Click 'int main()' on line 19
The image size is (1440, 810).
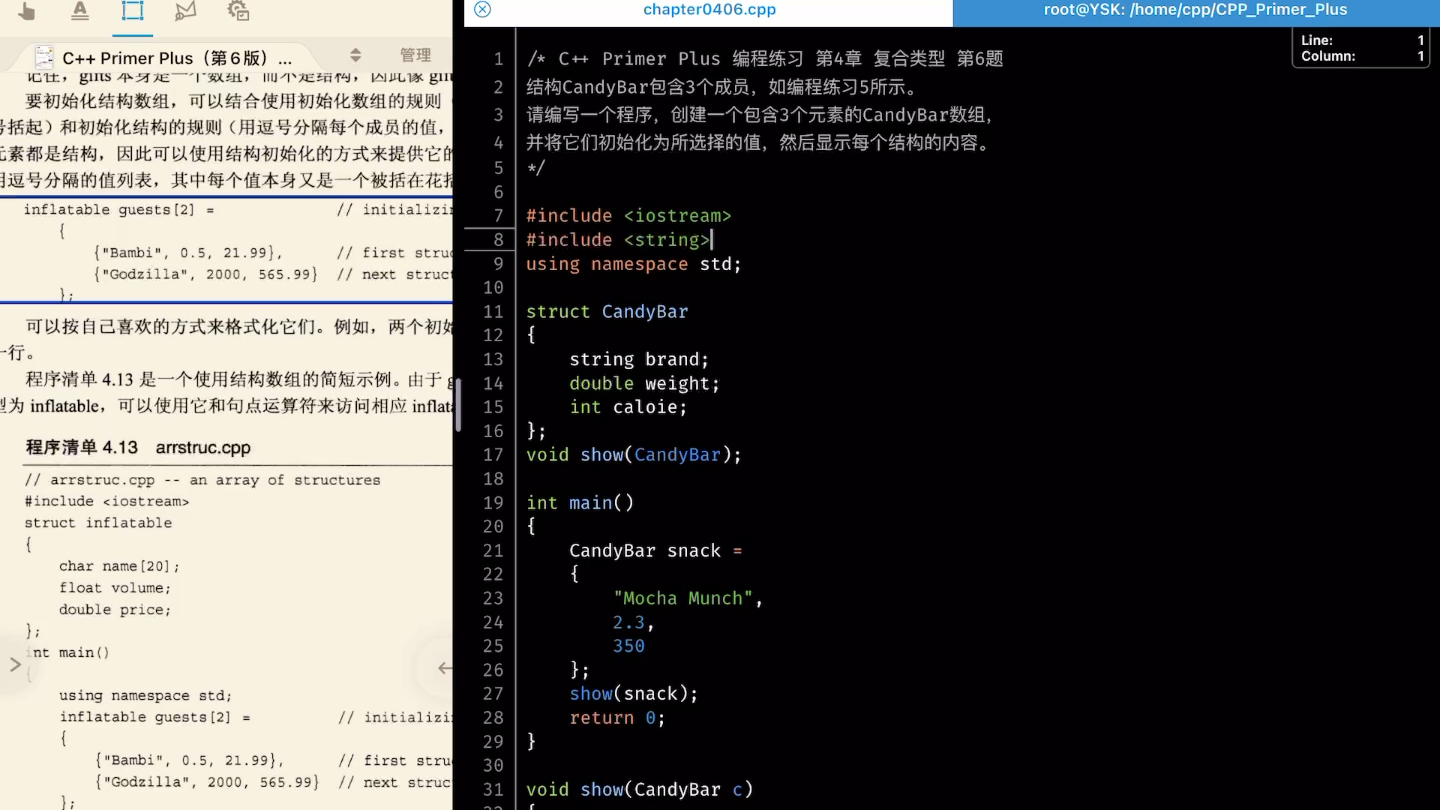[x=580, y=503]
